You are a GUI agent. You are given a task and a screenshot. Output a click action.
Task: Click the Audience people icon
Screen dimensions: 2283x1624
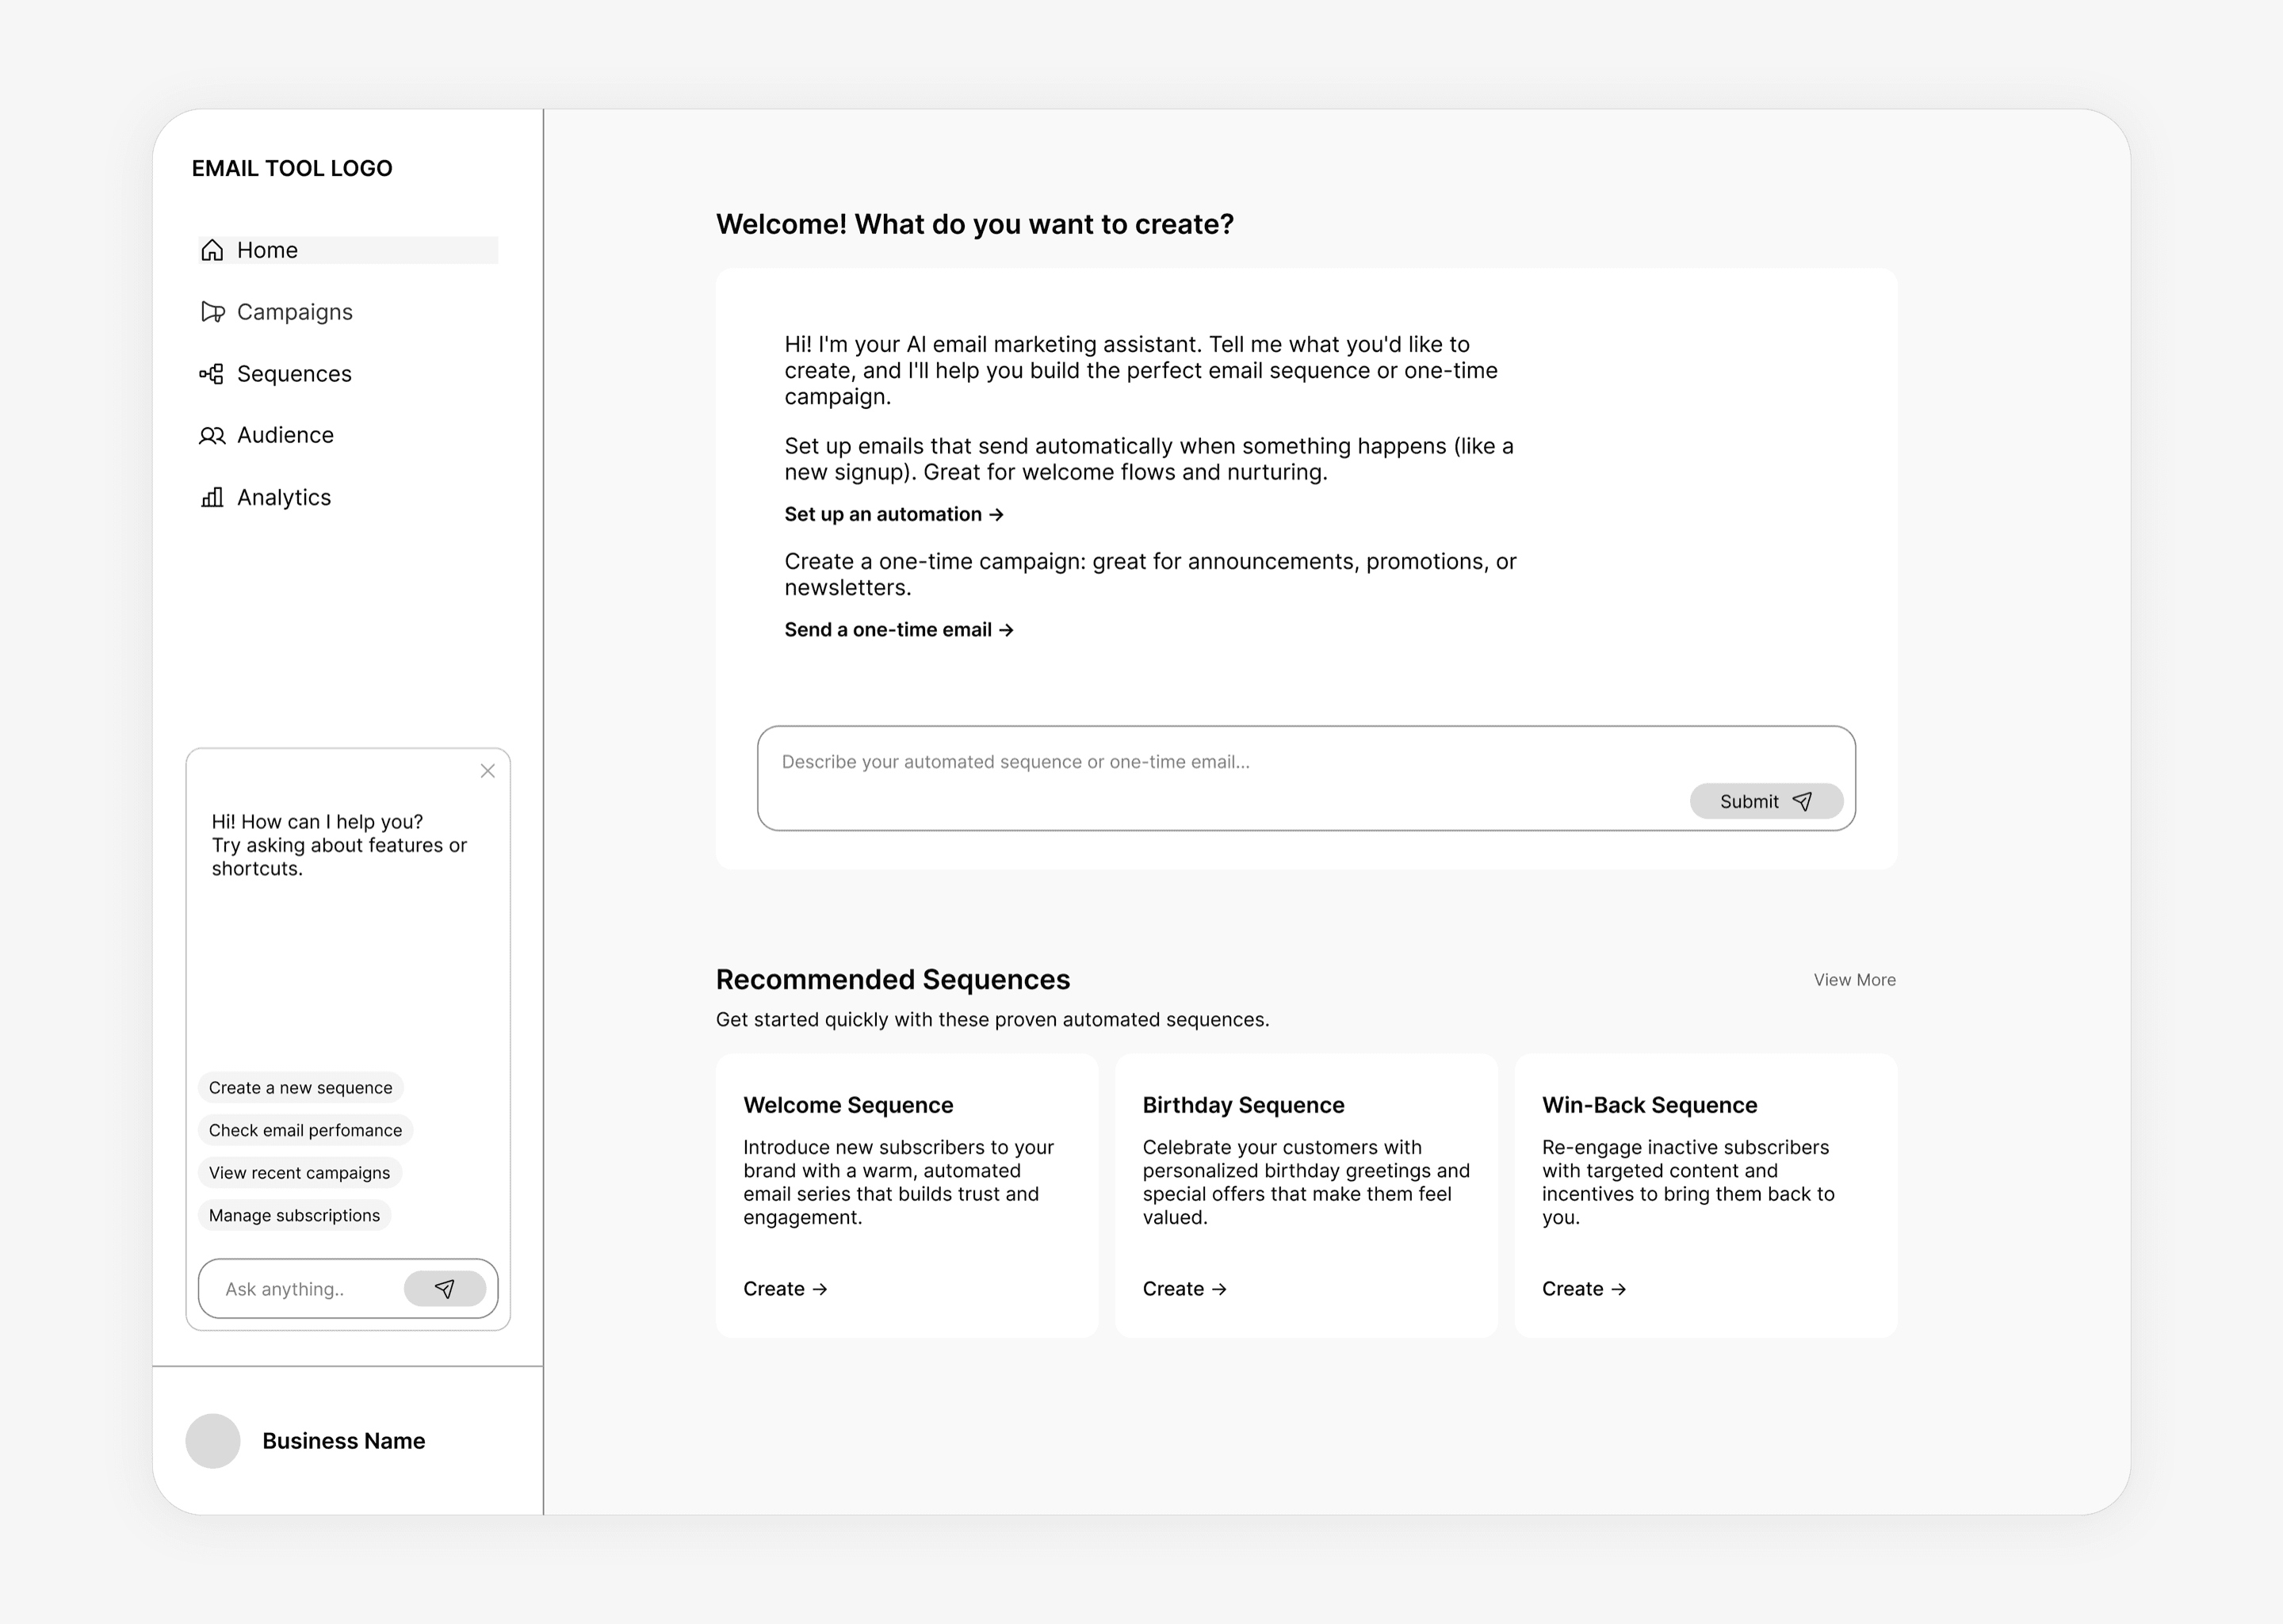tap(211, 435)
